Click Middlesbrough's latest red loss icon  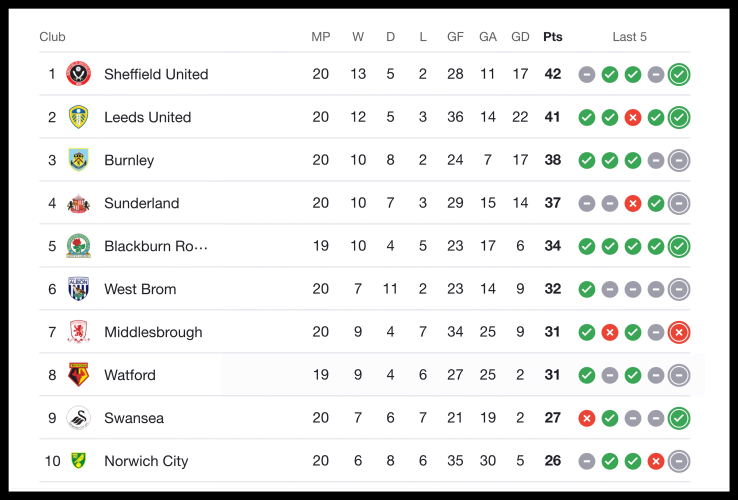(x=679, y=332)
